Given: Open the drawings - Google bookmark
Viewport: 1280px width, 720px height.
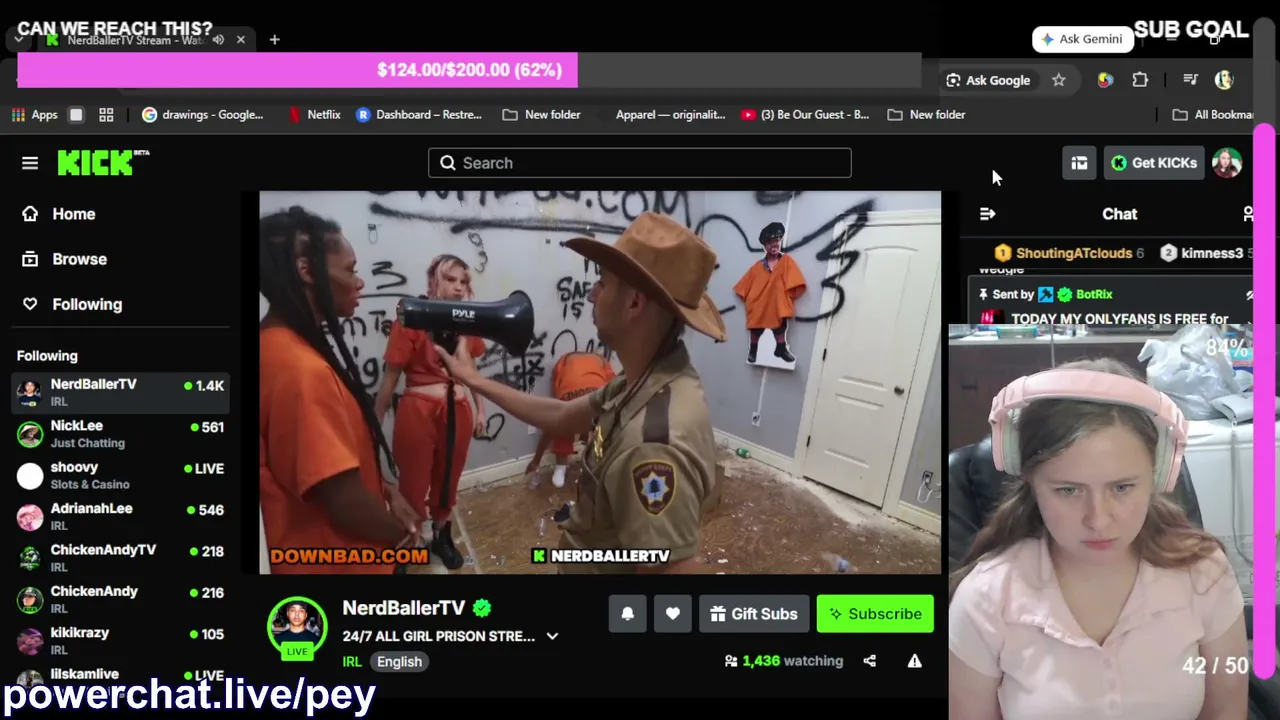Looking at the screenshot, I should click(x=203, y=115).
